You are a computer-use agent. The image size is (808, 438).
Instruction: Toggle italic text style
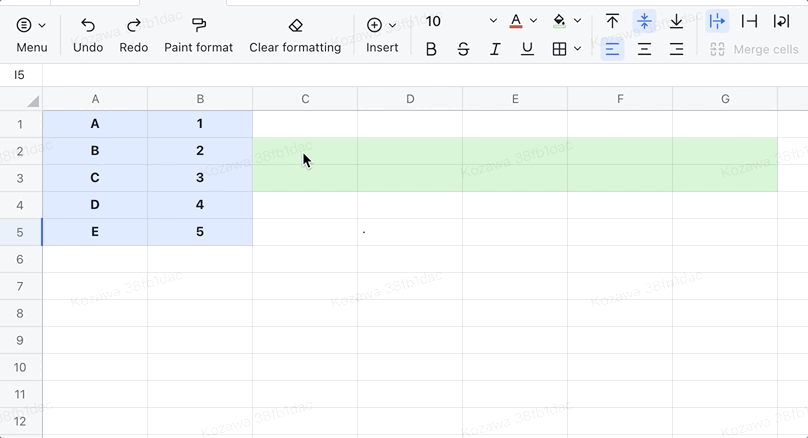pos(495,49)
